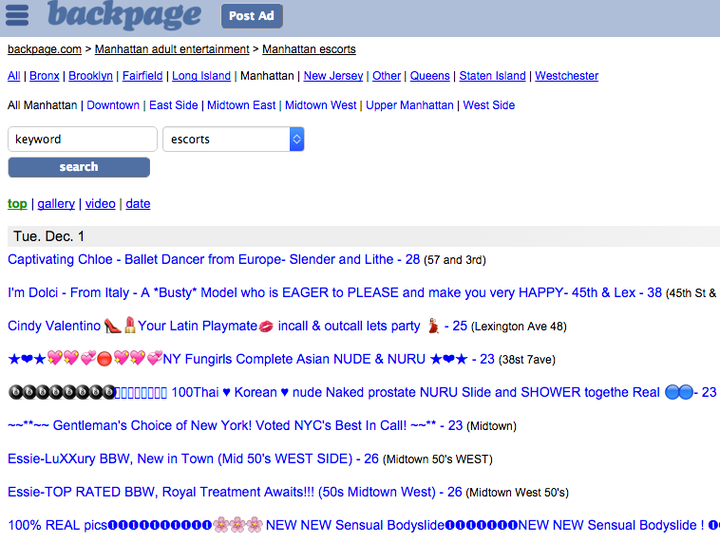Screen dimensions: 720x543
Task: Open the Essie-TOP RATED BBW listing
Action: [x=235, y=492]
